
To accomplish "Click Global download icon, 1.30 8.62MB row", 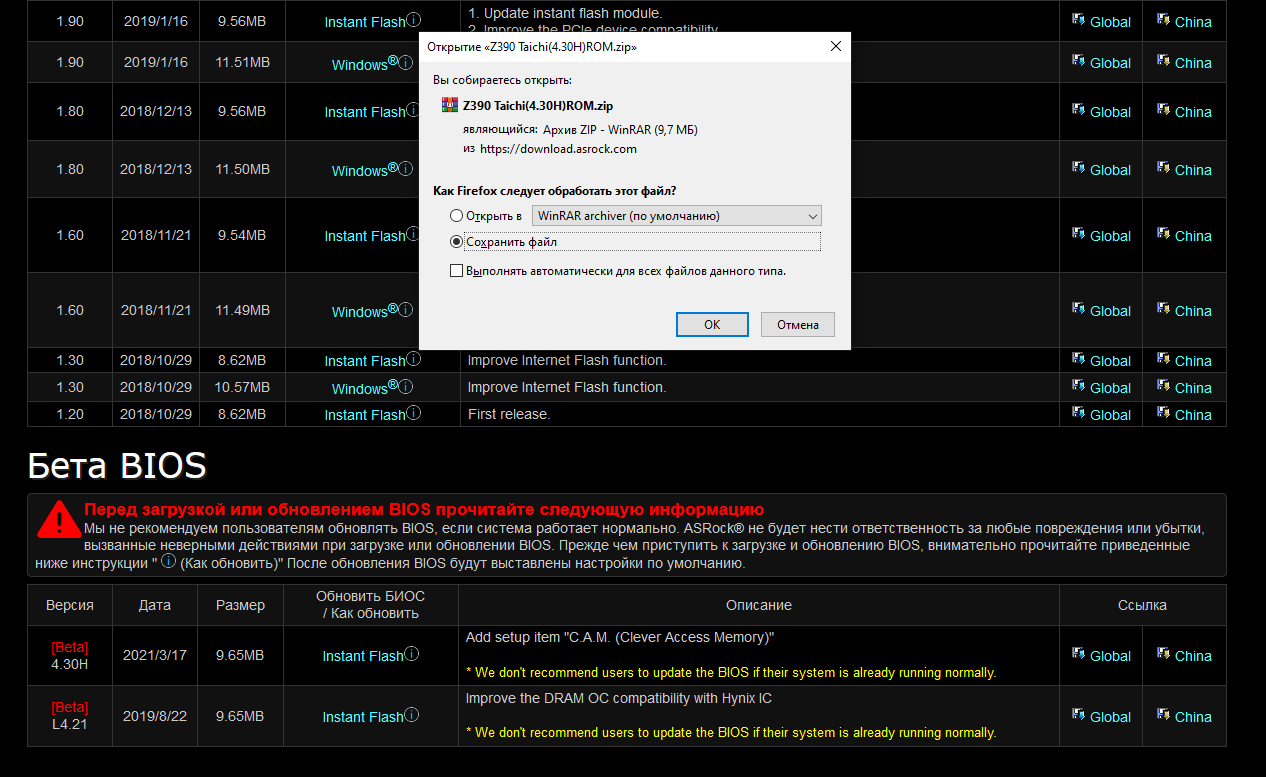I will click(1078, 359).
